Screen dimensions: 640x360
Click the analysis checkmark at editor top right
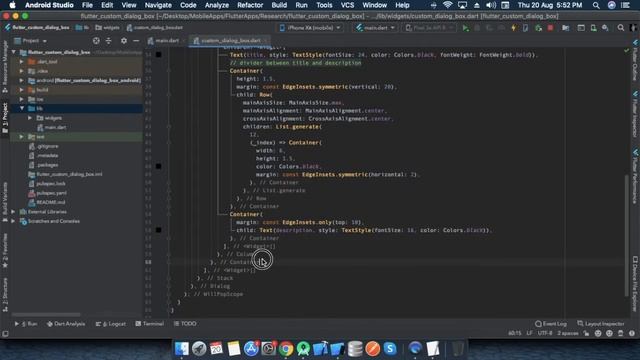[x=627, y=51]
